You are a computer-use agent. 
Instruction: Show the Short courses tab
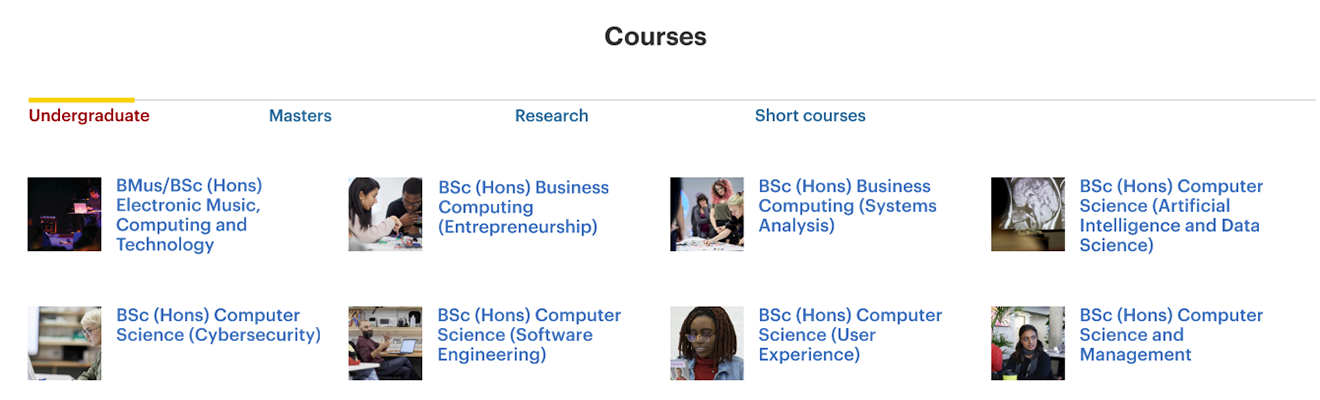click(810, 116)
